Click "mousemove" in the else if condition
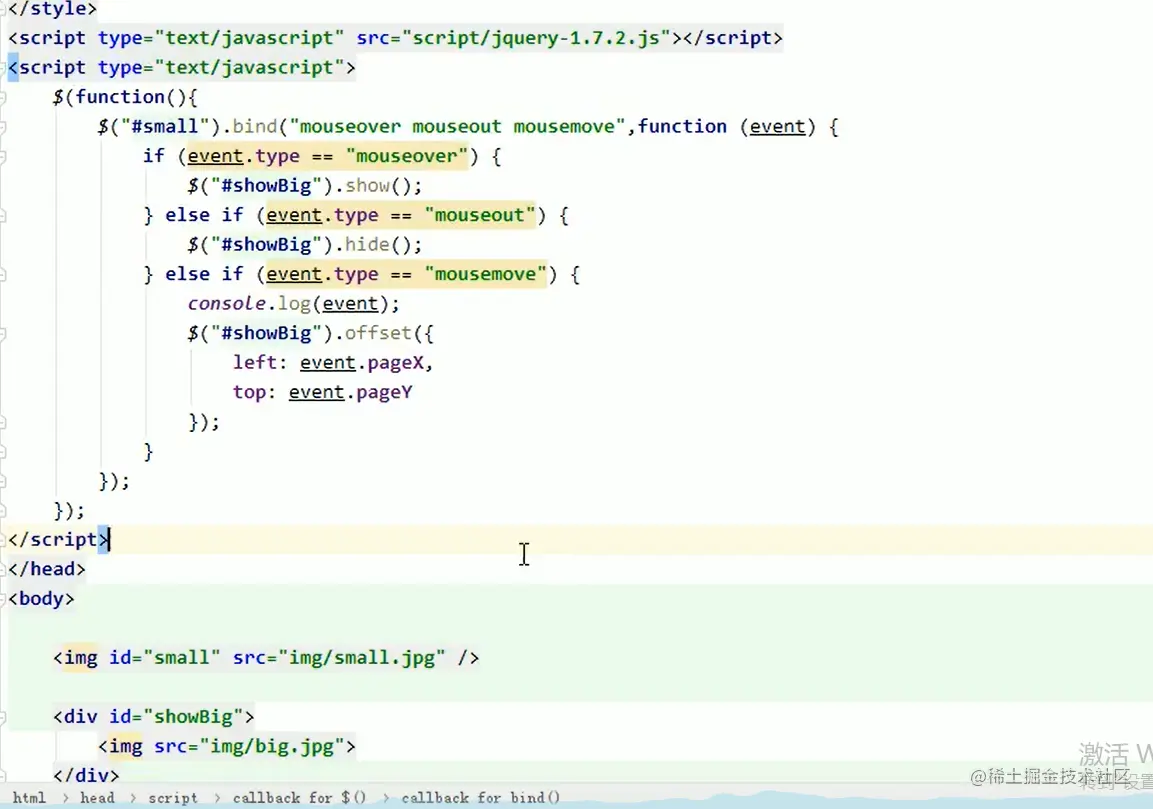Viewport: 1153px width, 809px height. coord(485,274)
